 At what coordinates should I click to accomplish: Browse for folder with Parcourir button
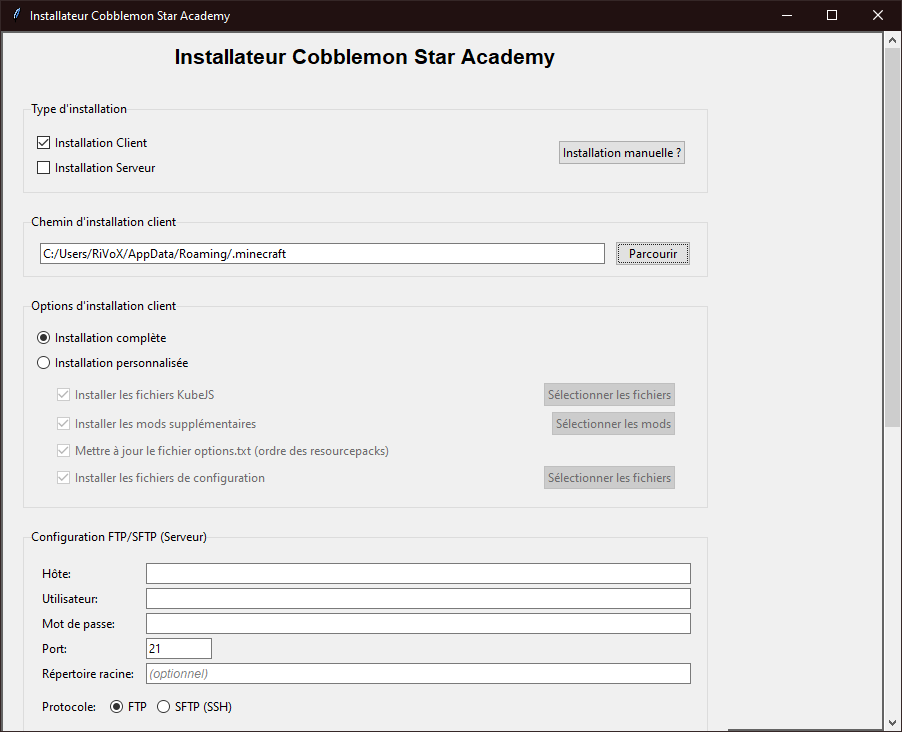(653, 254)
